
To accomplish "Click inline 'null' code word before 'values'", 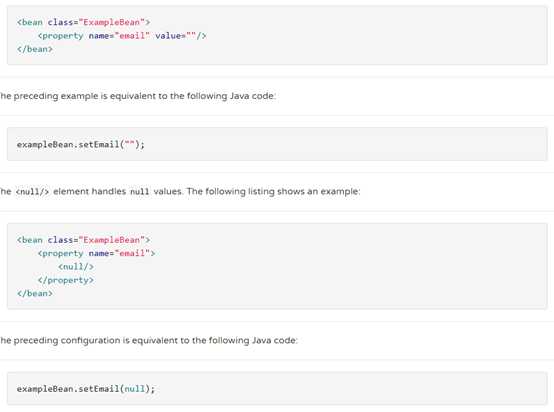I will pos(140,192).
